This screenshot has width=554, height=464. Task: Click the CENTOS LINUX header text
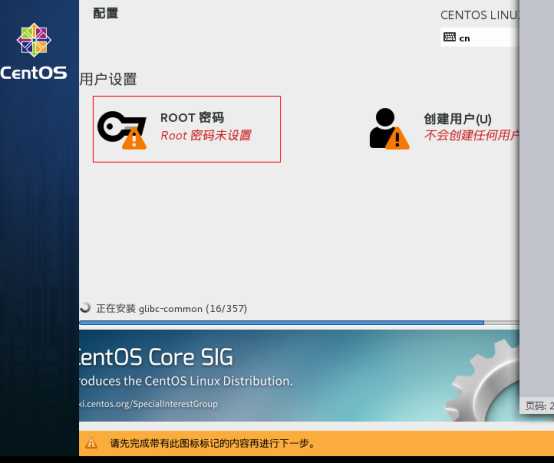pos(479,15)
